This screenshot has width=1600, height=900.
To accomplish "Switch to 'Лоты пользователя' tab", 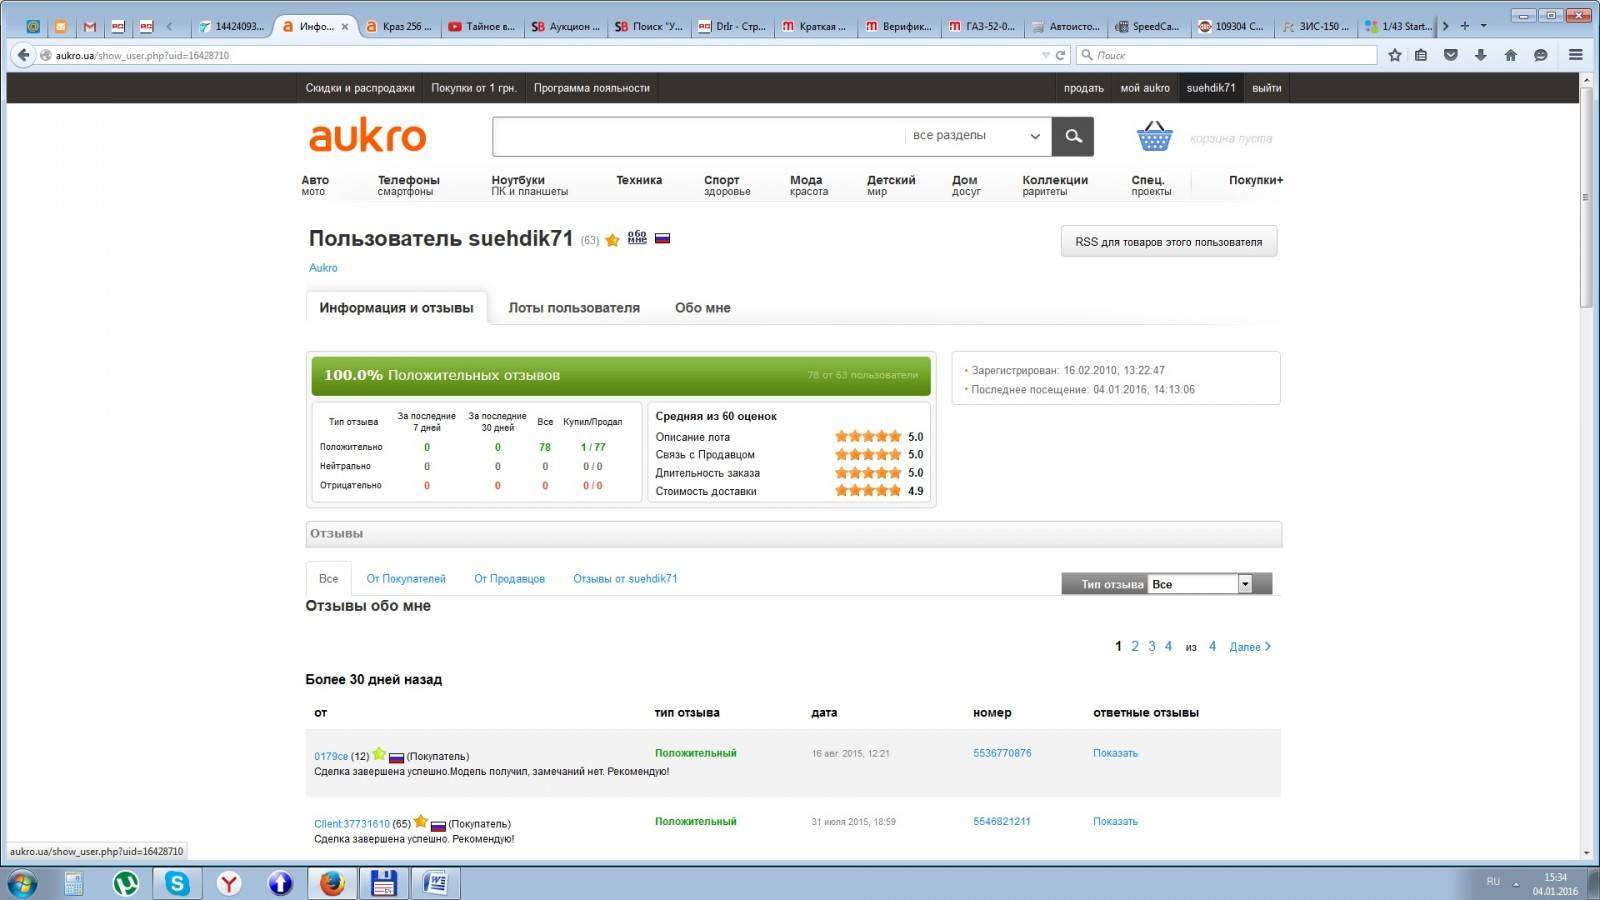I will click(574, 308).
